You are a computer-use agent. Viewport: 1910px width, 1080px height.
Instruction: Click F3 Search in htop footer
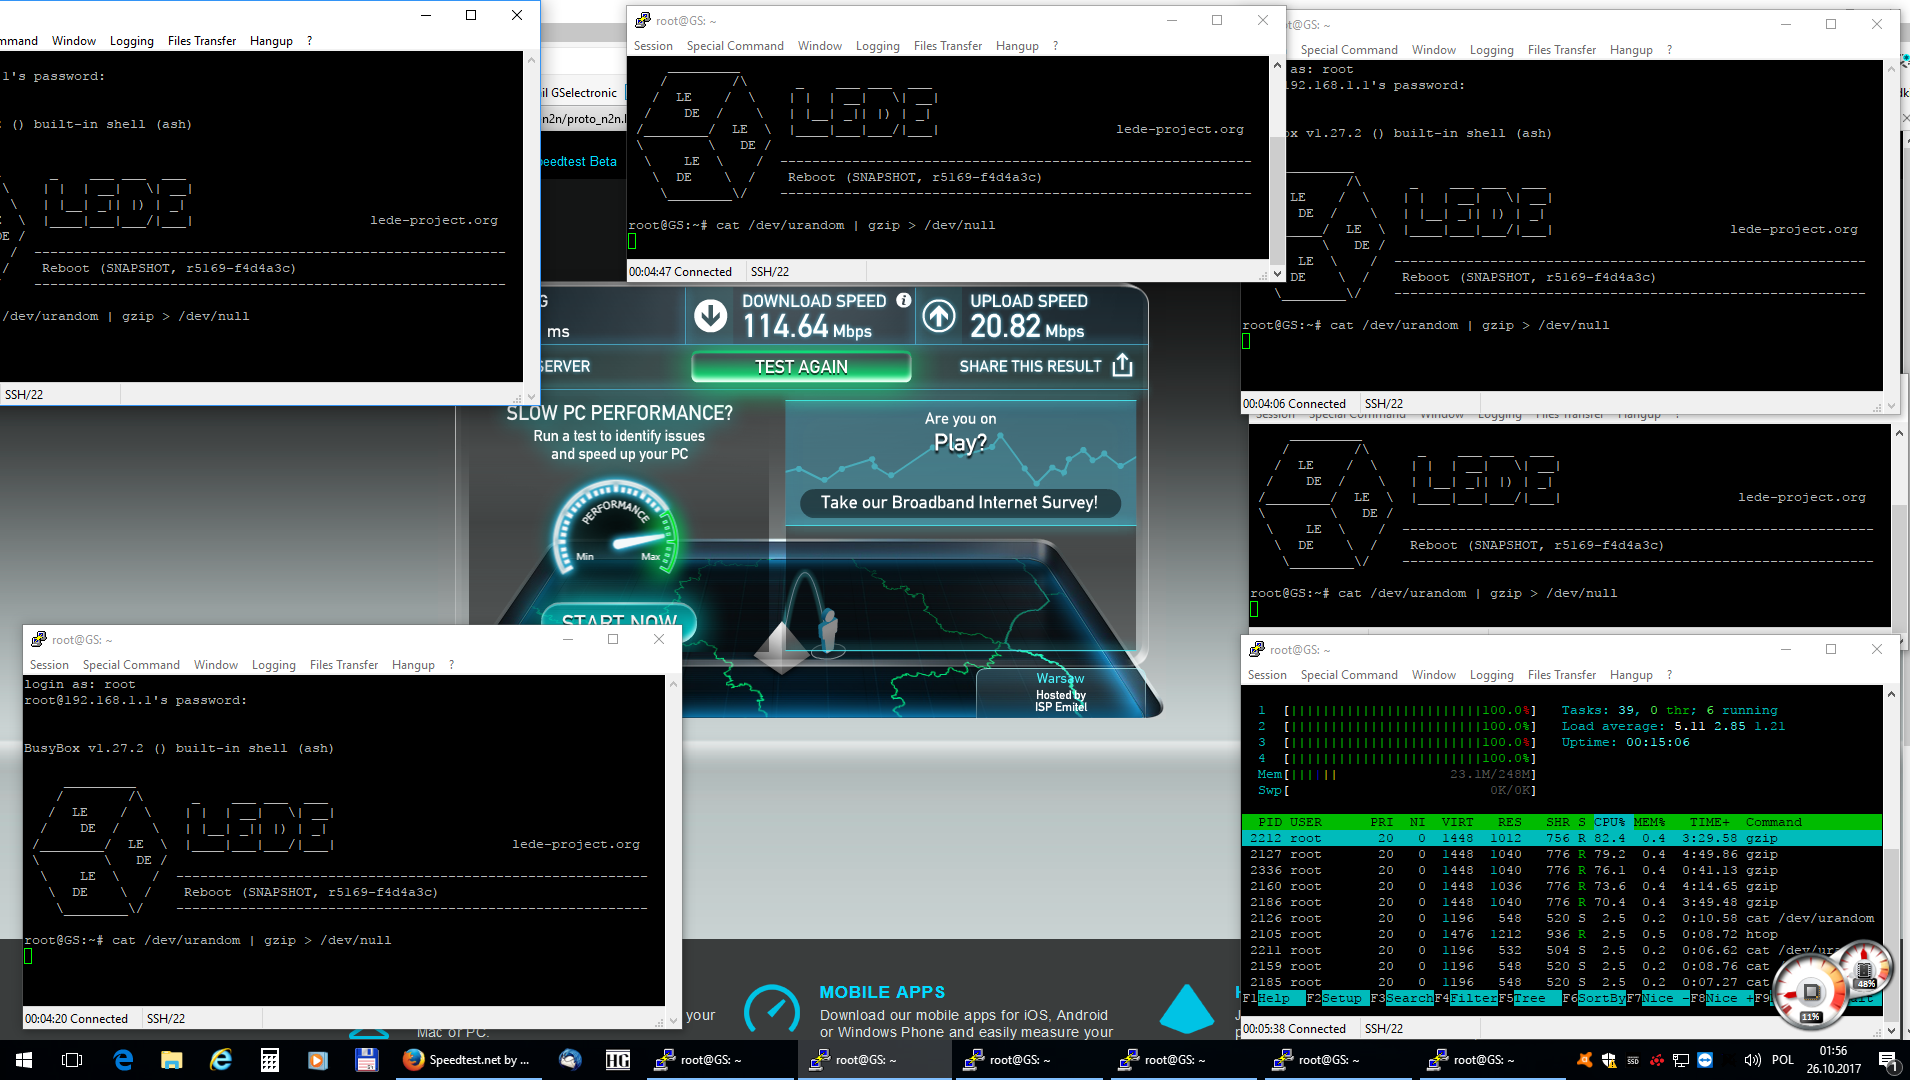pyautogui.click(x=1402, y=998)
